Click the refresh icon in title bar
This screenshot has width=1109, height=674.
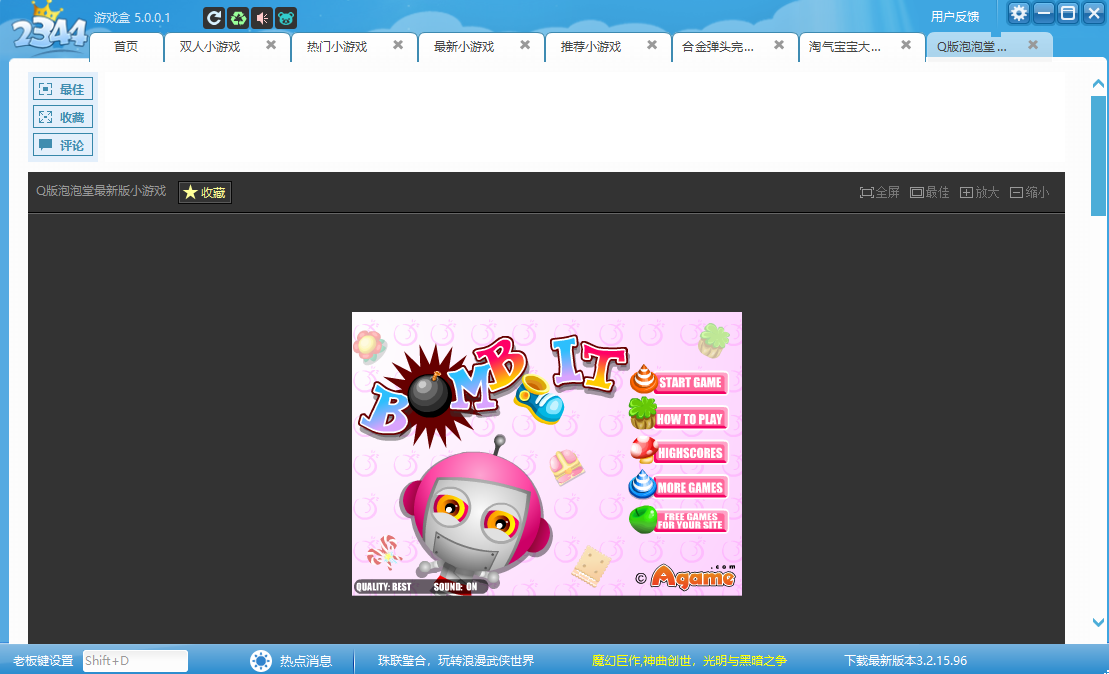[214, 18]
